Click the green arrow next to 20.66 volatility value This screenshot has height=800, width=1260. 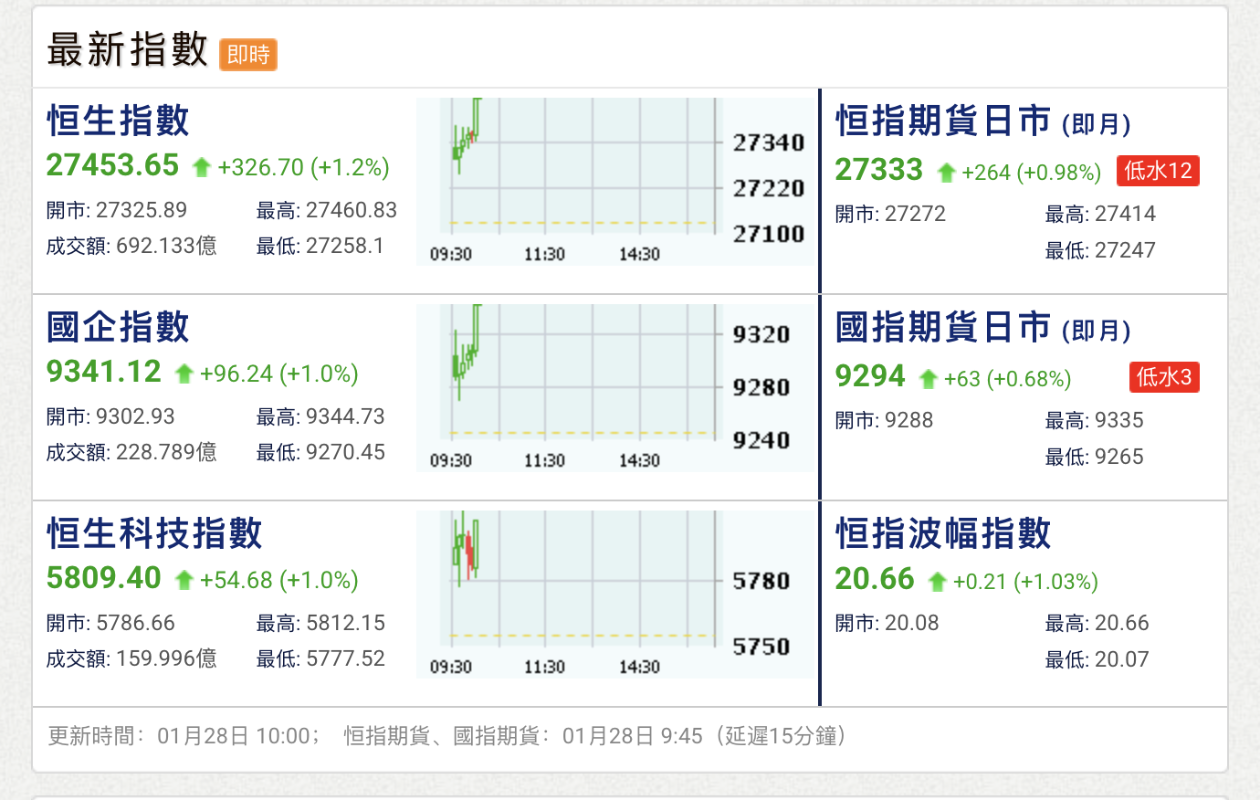pyautogui.click(x=937, y=581)
